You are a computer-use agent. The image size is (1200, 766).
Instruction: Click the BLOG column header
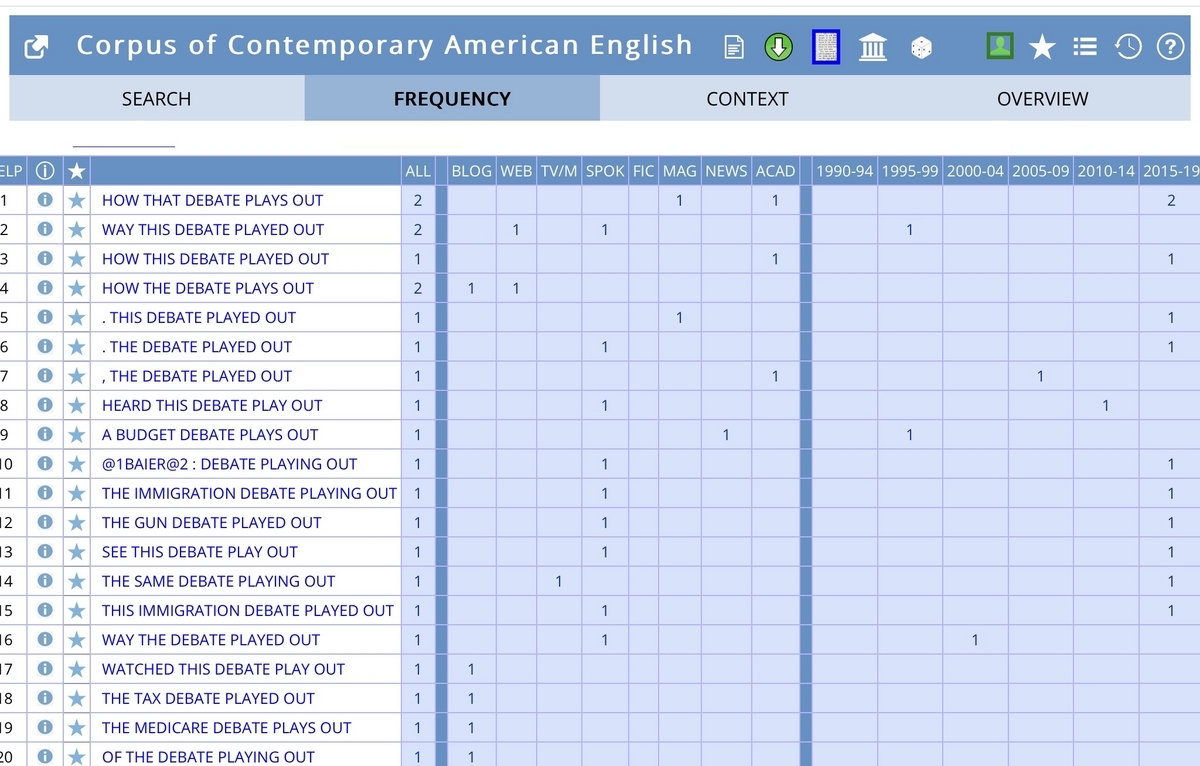pyautogui.click(x=472, y=171)
